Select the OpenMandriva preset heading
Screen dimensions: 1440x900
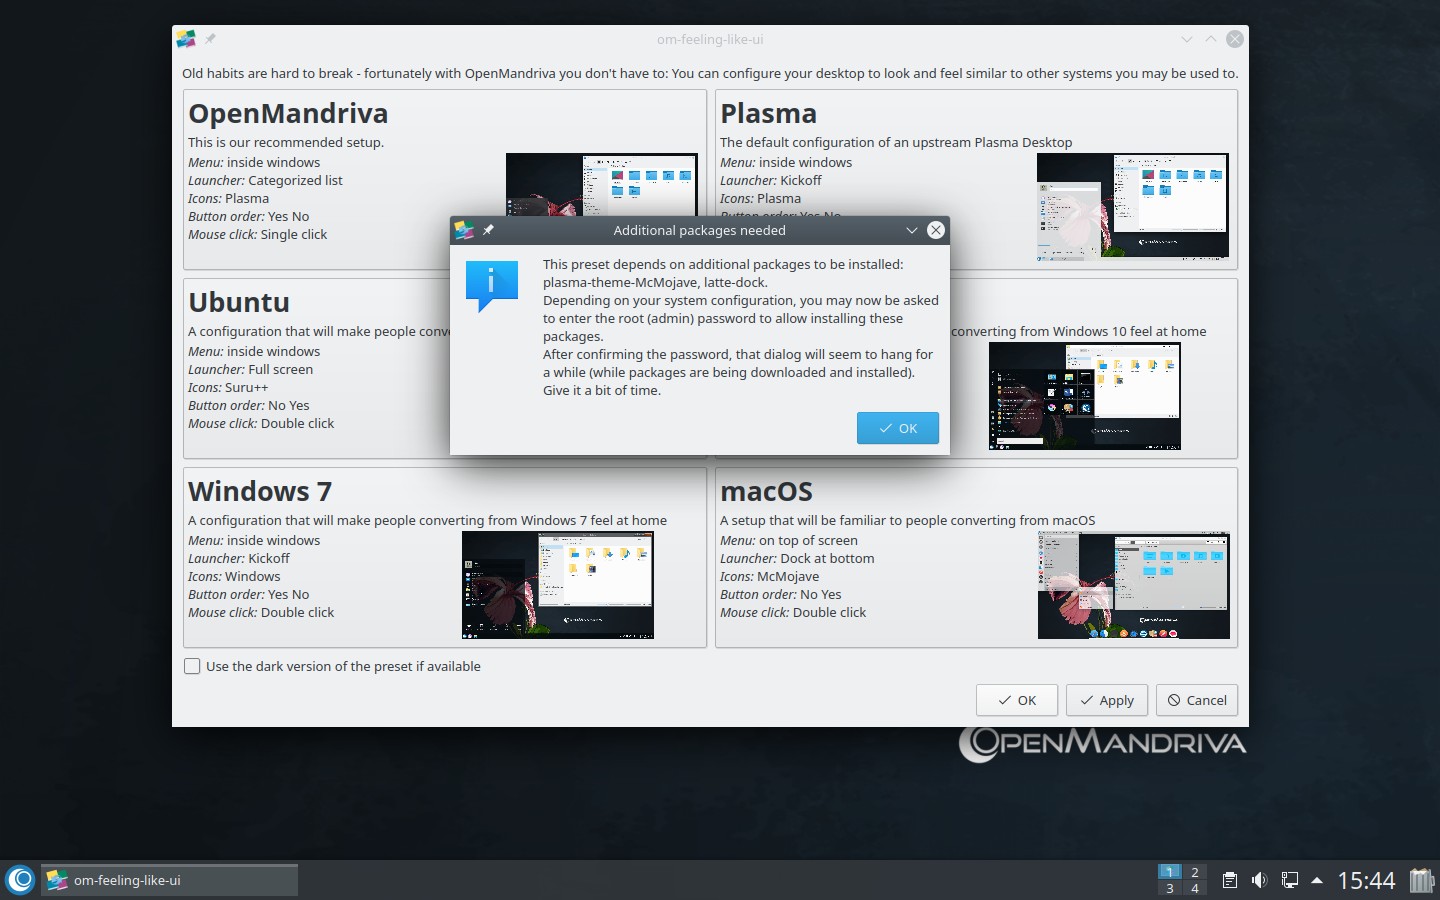tap(288, 113)
